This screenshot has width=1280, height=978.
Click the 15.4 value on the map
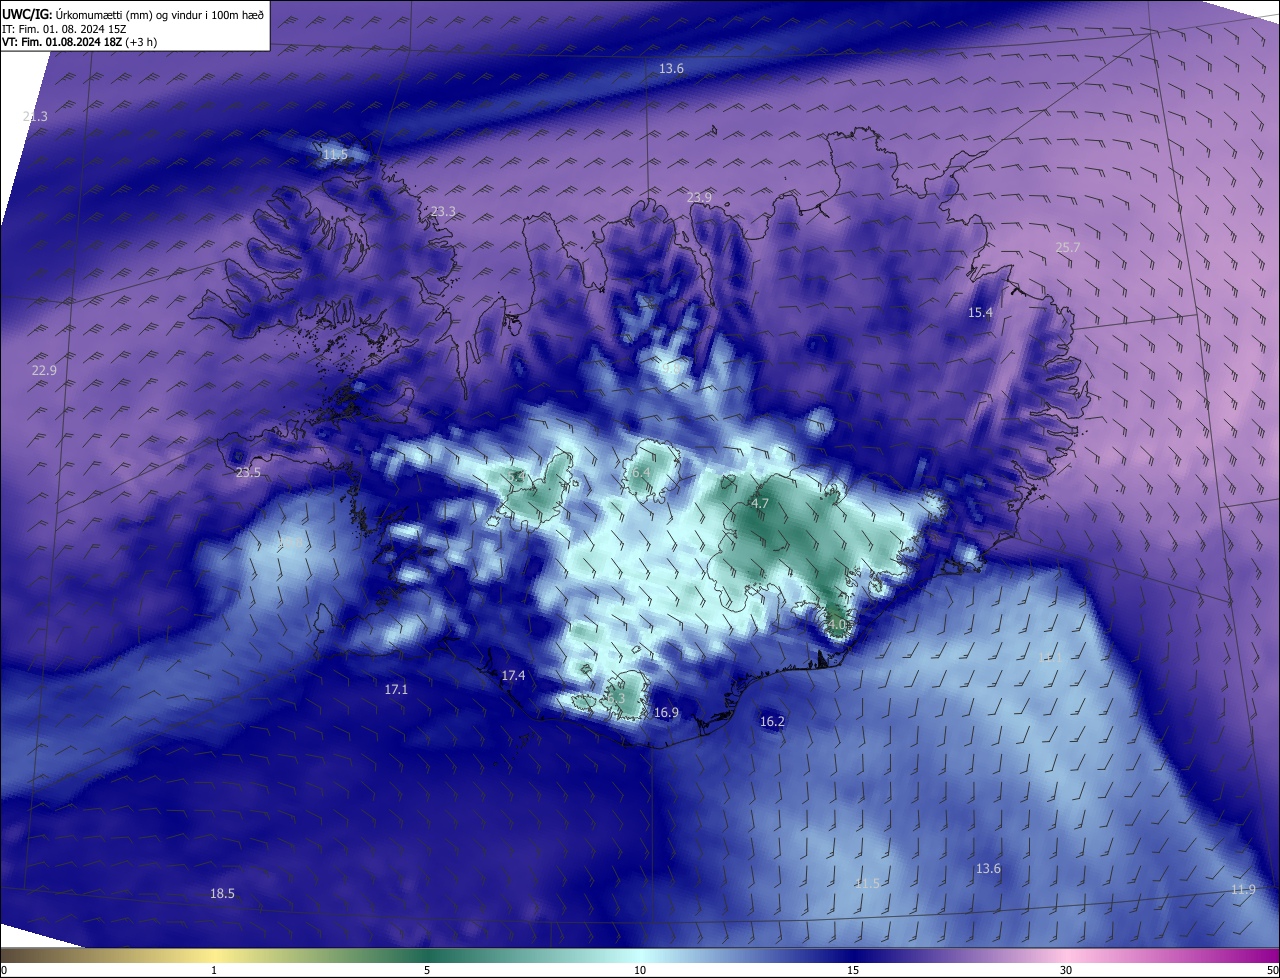point(980,313)
